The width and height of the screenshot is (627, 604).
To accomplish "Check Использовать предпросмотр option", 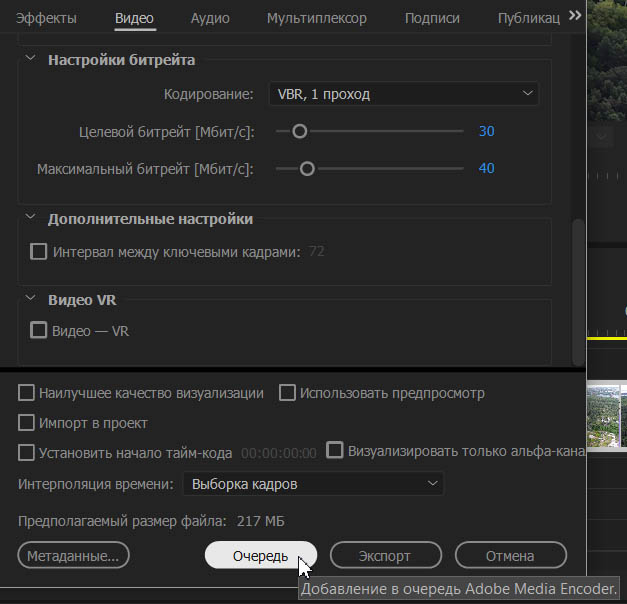I will (287, 393).
